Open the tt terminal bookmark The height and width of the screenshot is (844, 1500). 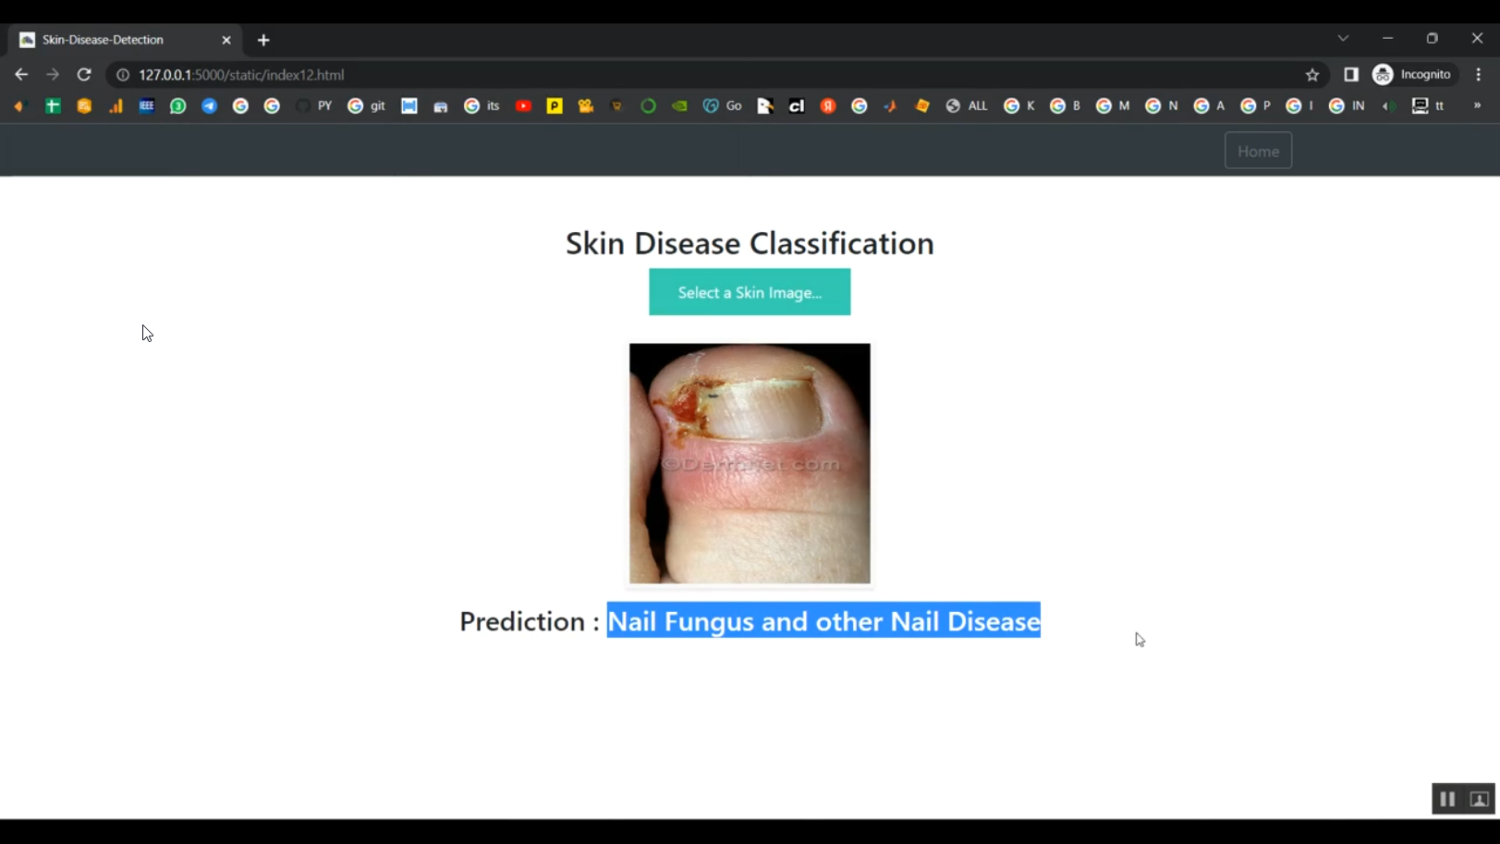[x=1427, y=105]
